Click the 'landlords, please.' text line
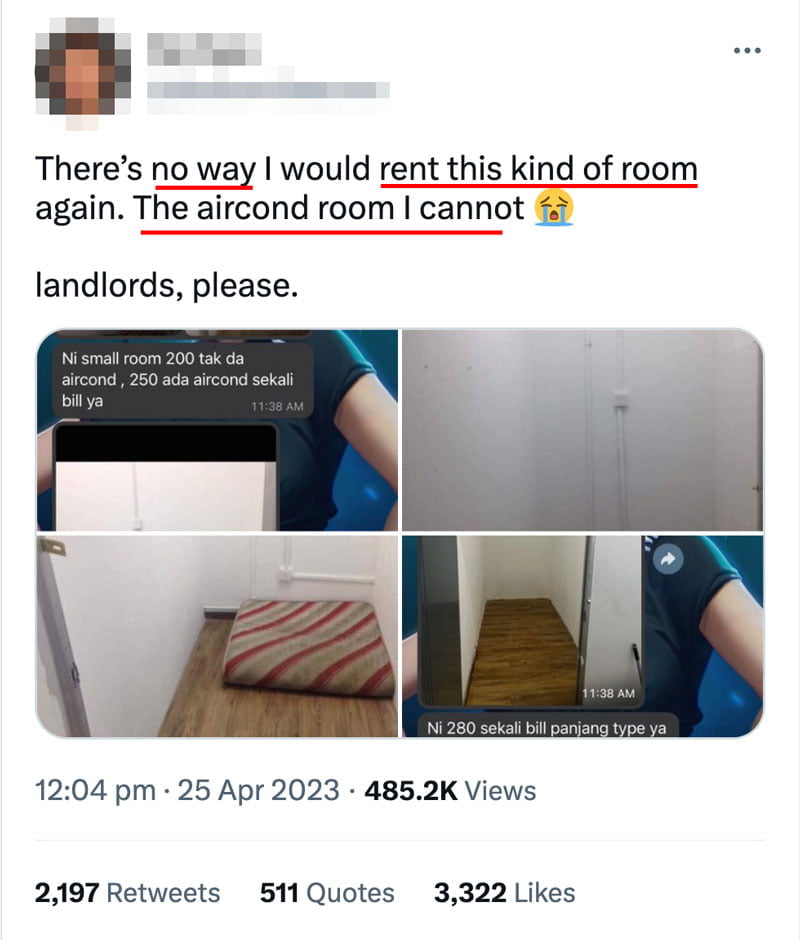 [x=167, y=285]
